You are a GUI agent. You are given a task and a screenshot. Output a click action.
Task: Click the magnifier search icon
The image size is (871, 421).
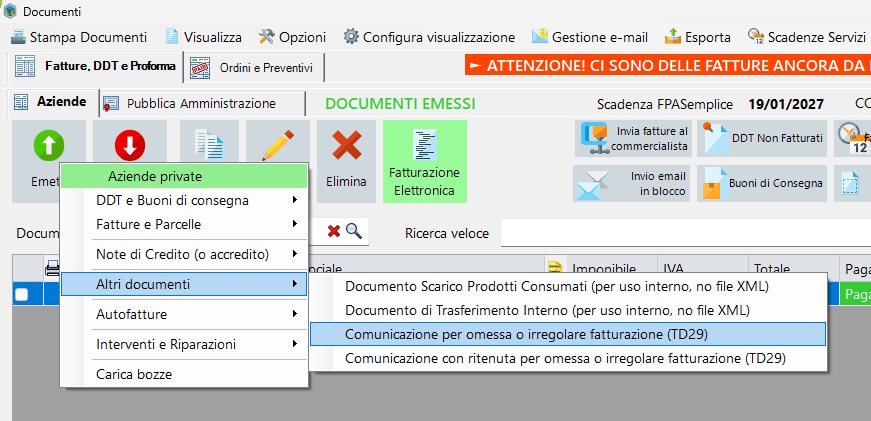[x=354, y=231]
